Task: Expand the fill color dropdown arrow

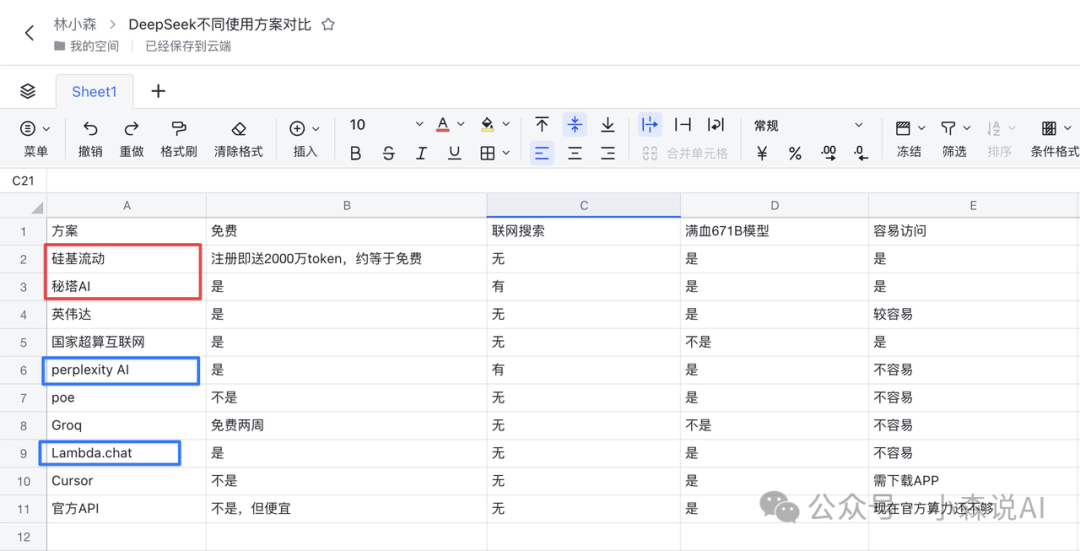Action: coord(506,125)
